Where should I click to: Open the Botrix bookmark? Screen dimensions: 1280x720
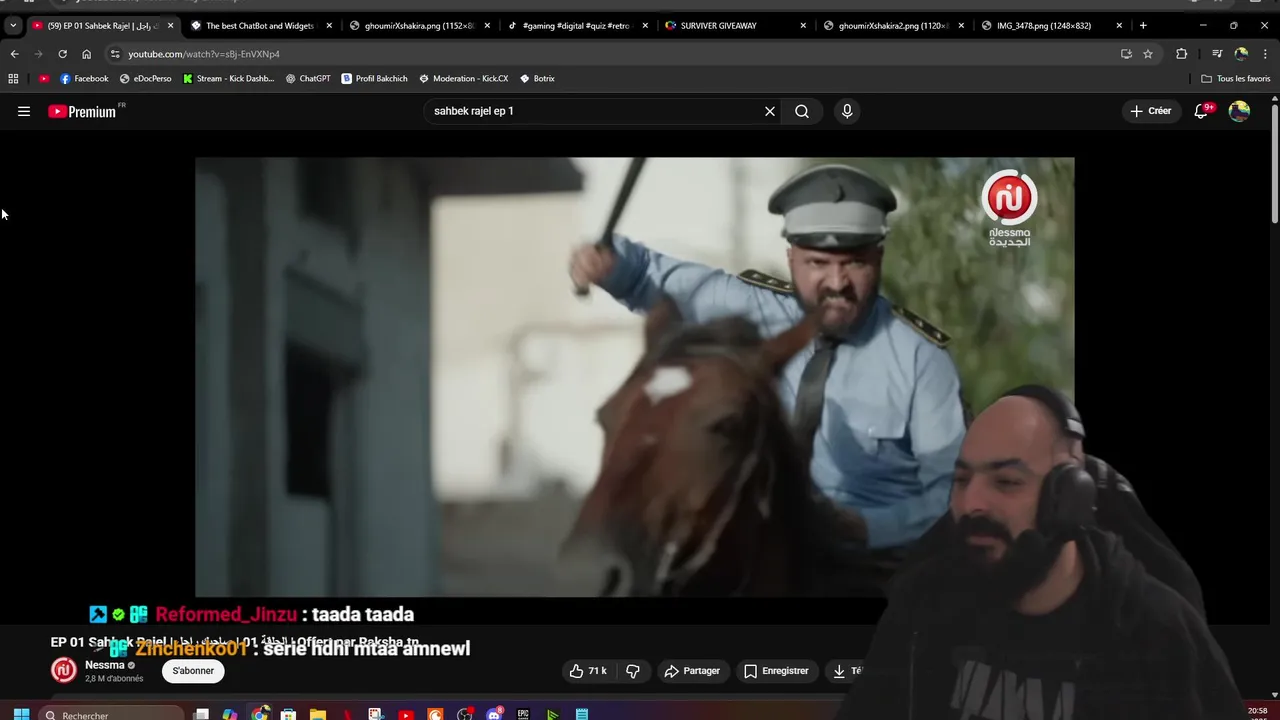point(537,78)
